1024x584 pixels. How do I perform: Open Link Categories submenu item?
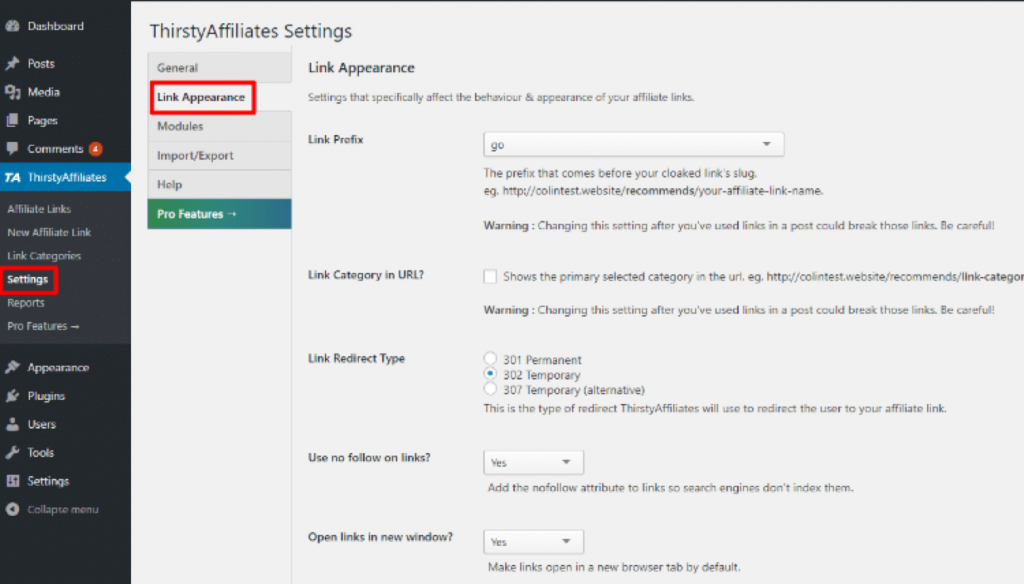(x=44, y=255)
